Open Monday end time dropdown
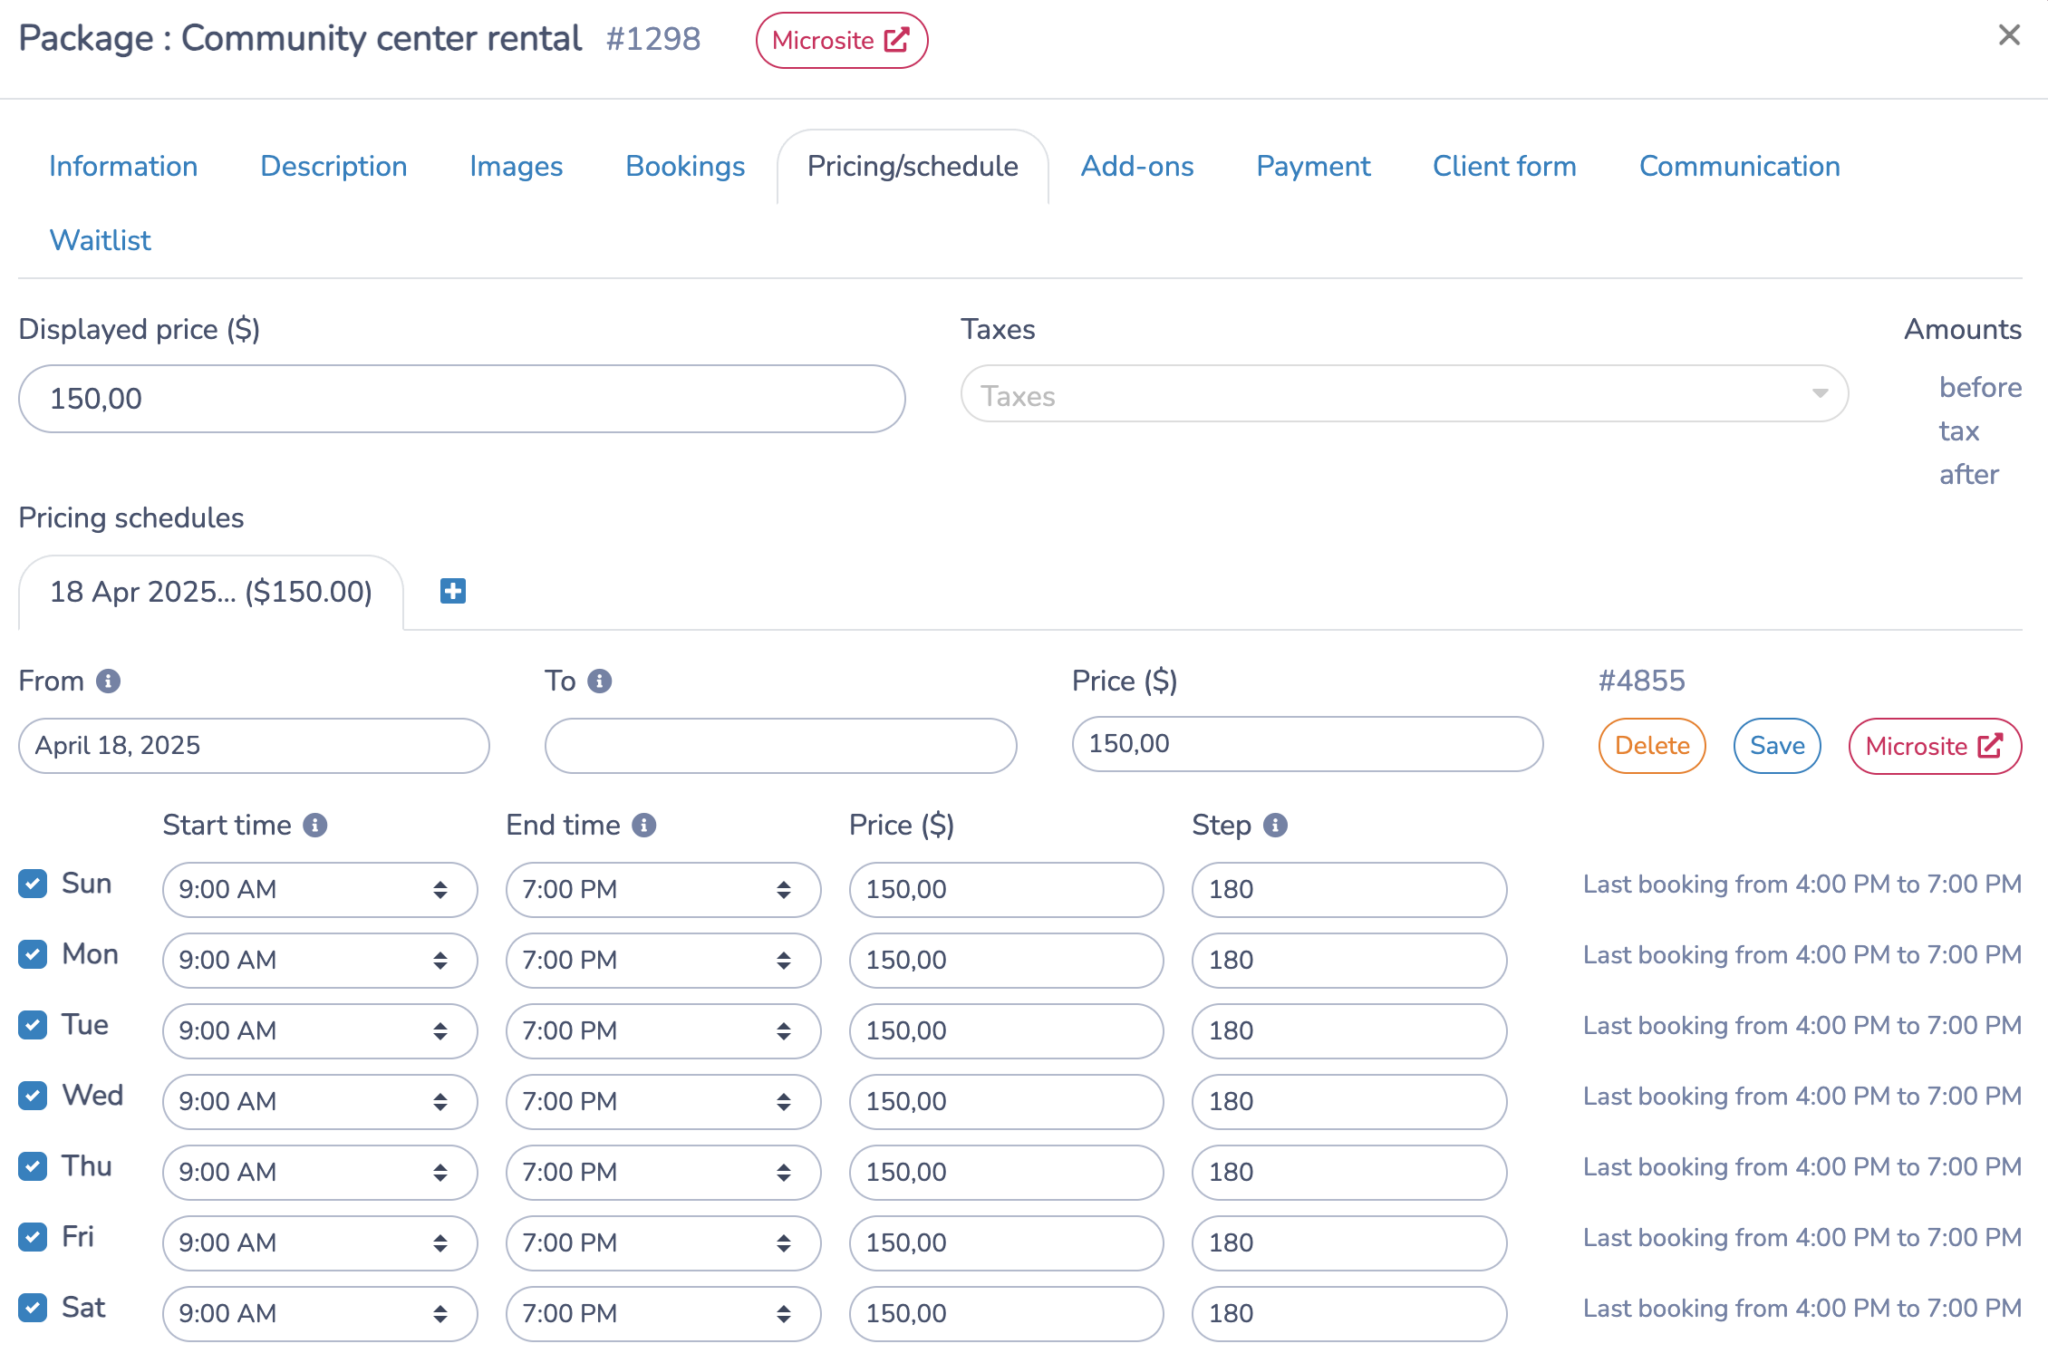Viewport: 2048px width, 1363px height. 663,960
